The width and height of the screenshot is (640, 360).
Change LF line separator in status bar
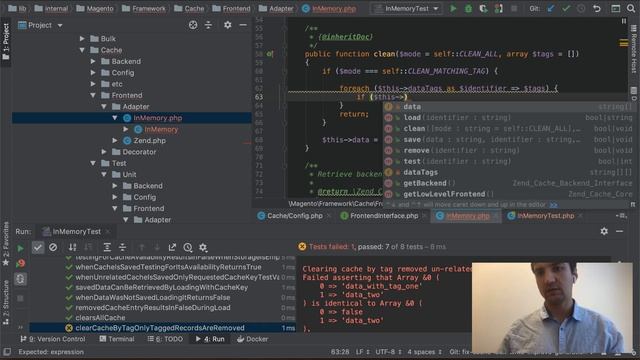362,352
